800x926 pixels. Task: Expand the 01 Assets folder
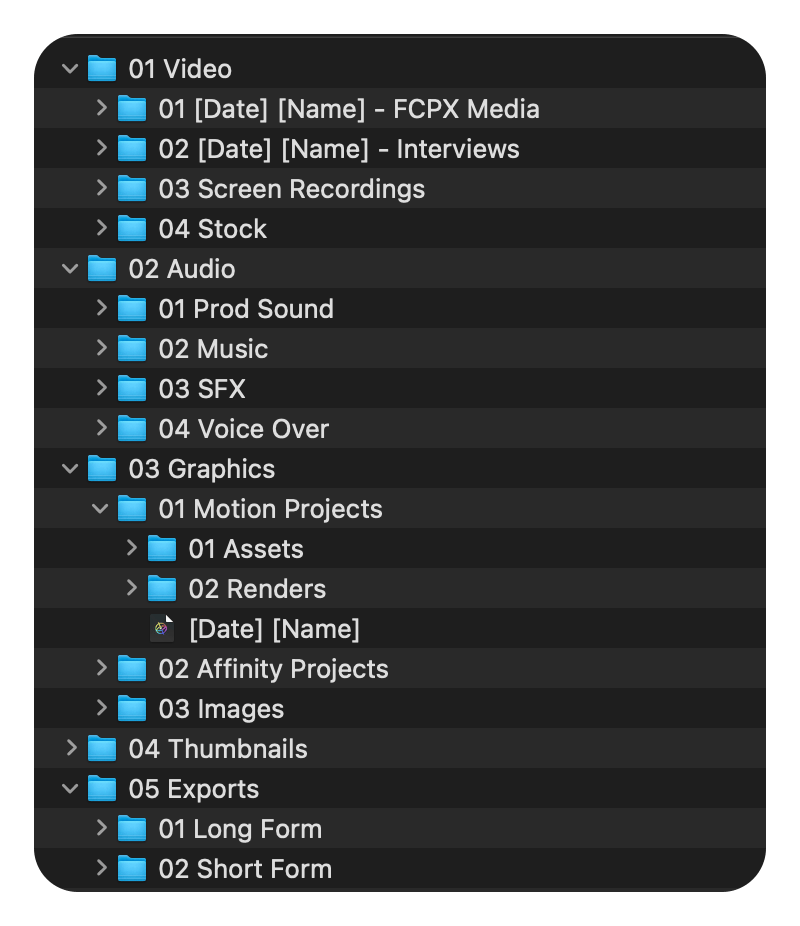tap(132, 548)
